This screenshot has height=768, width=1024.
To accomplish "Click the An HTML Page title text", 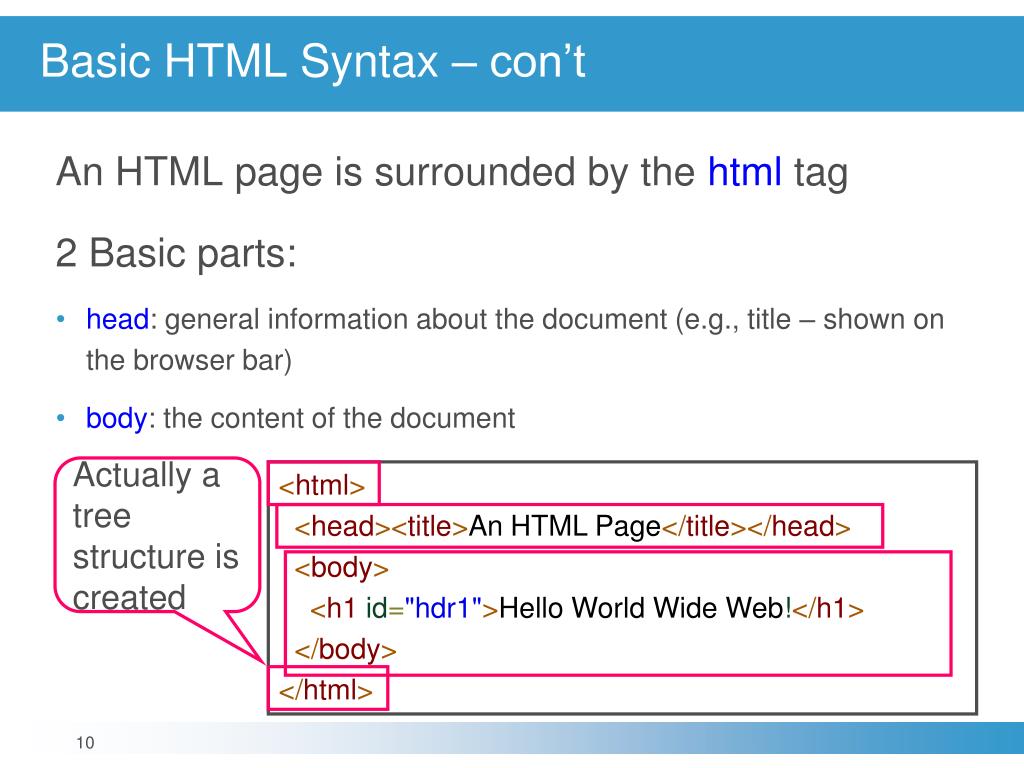I will click(x=560, y=527).
